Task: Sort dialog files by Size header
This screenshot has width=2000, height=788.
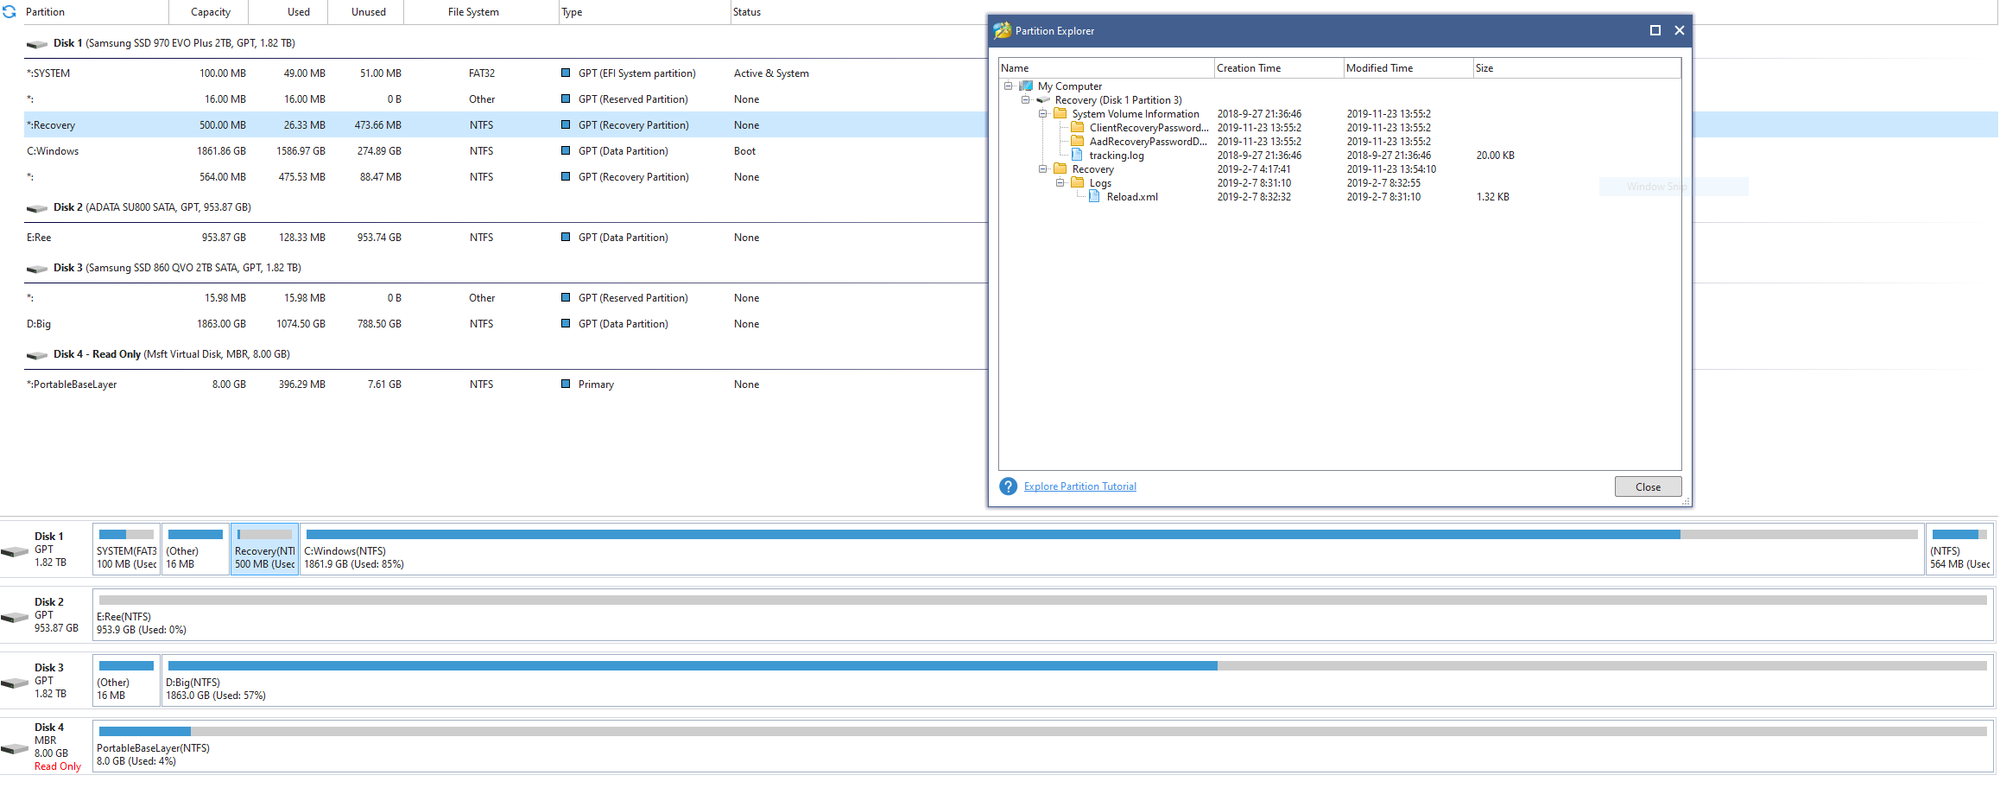Action: click(1576, 68)
